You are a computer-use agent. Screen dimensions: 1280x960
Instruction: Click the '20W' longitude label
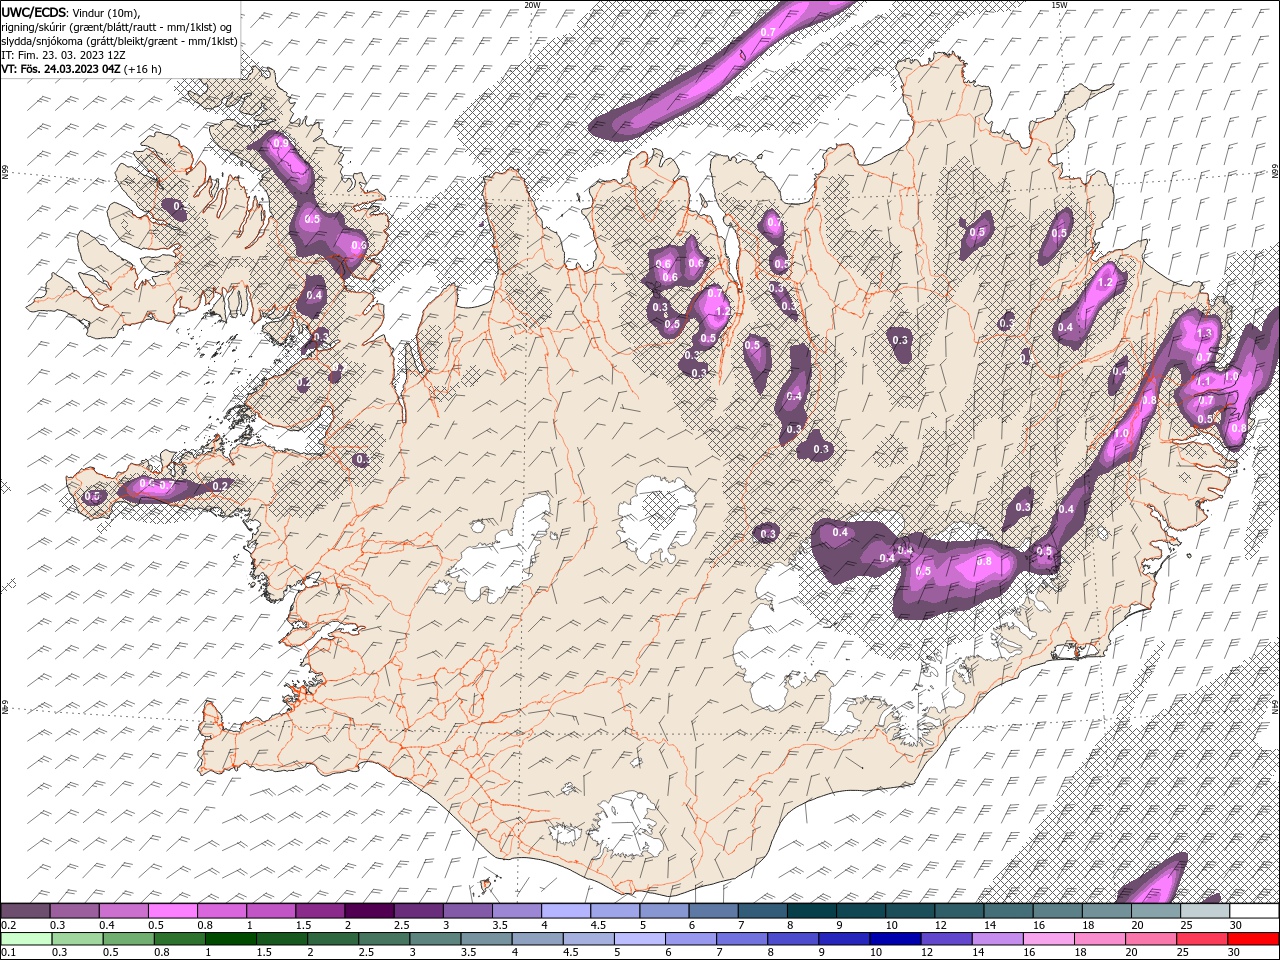(x=532, y=5)
